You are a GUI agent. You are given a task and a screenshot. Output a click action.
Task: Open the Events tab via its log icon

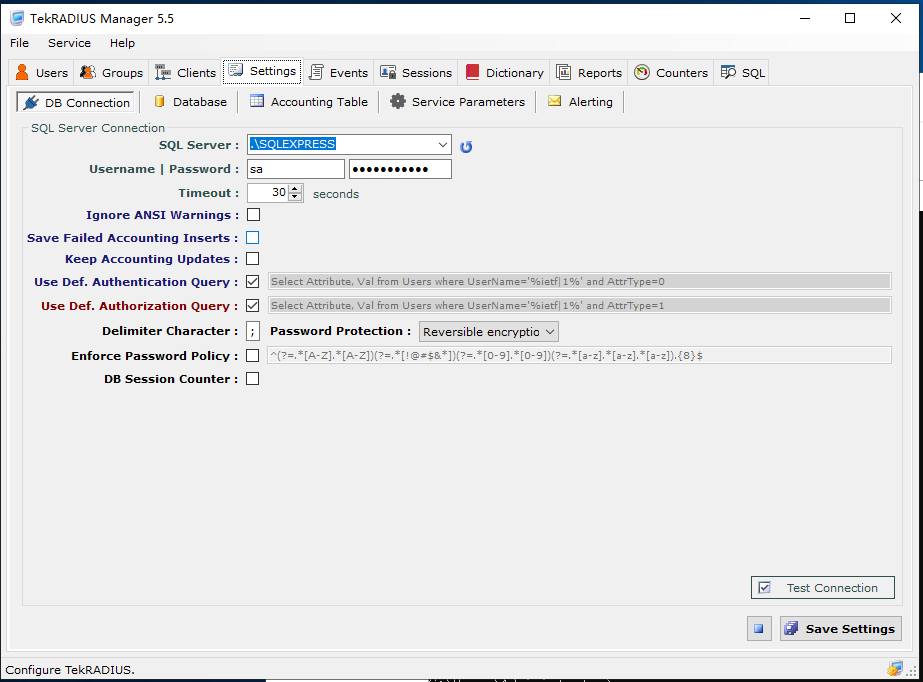tap(316, 72)
